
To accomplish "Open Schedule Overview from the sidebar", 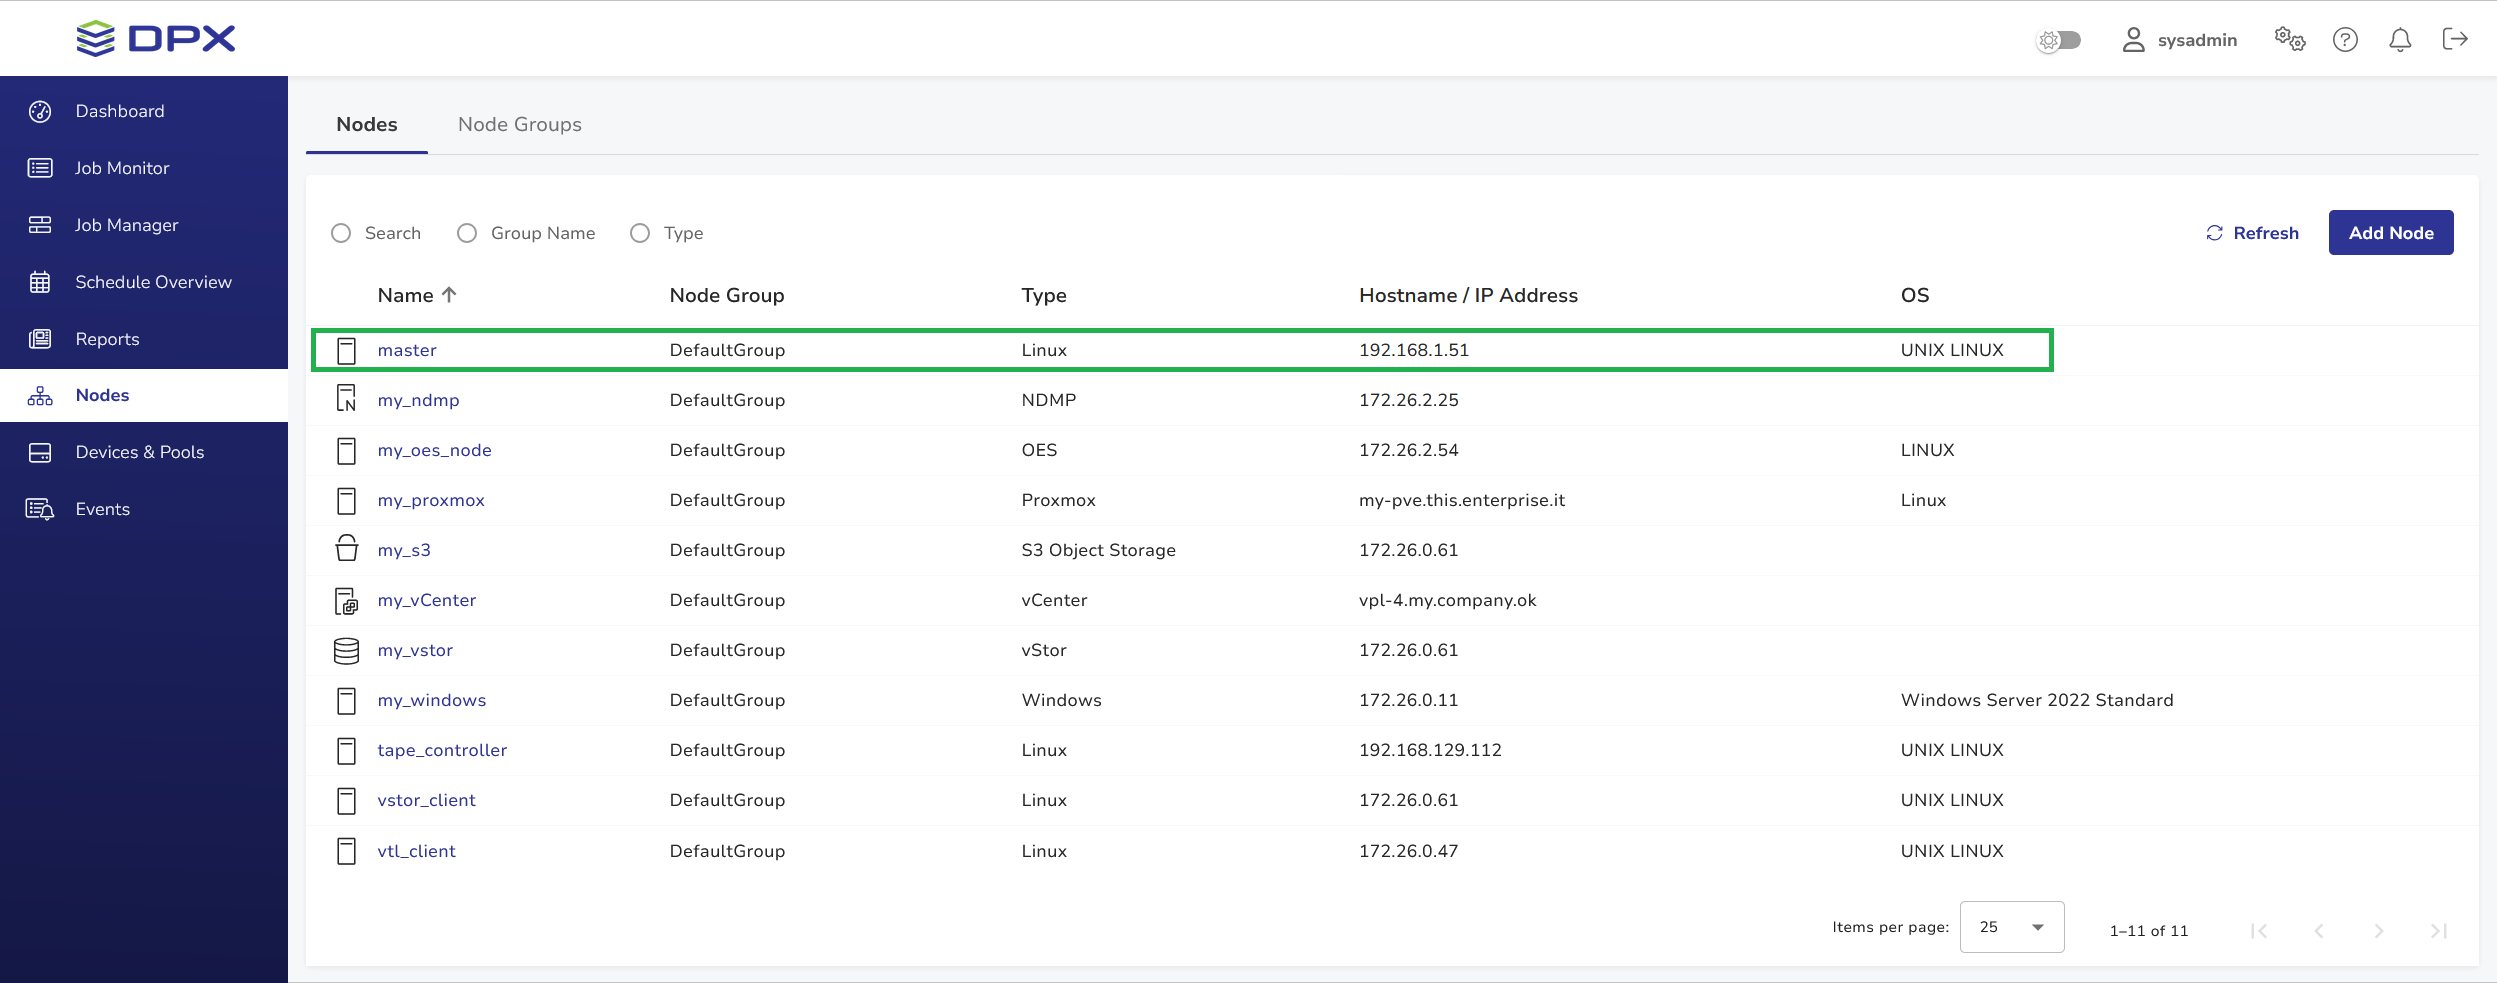I will [x=144, y=282].
